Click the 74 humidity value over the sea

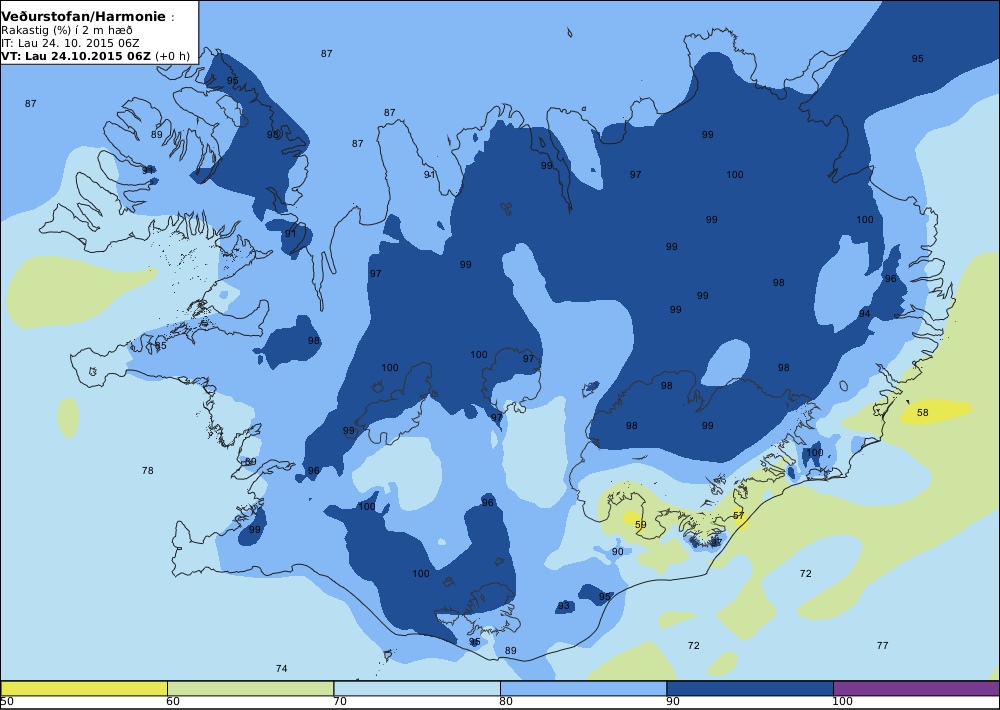pyautogui.click(x=281, y=669)
